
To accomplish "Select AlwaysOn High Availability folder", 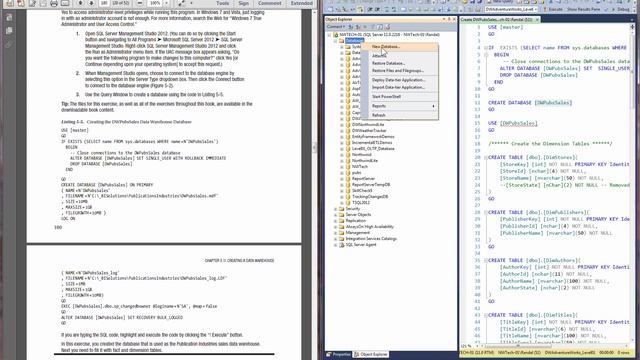I will pyautogui.click(x=369, y=227).
